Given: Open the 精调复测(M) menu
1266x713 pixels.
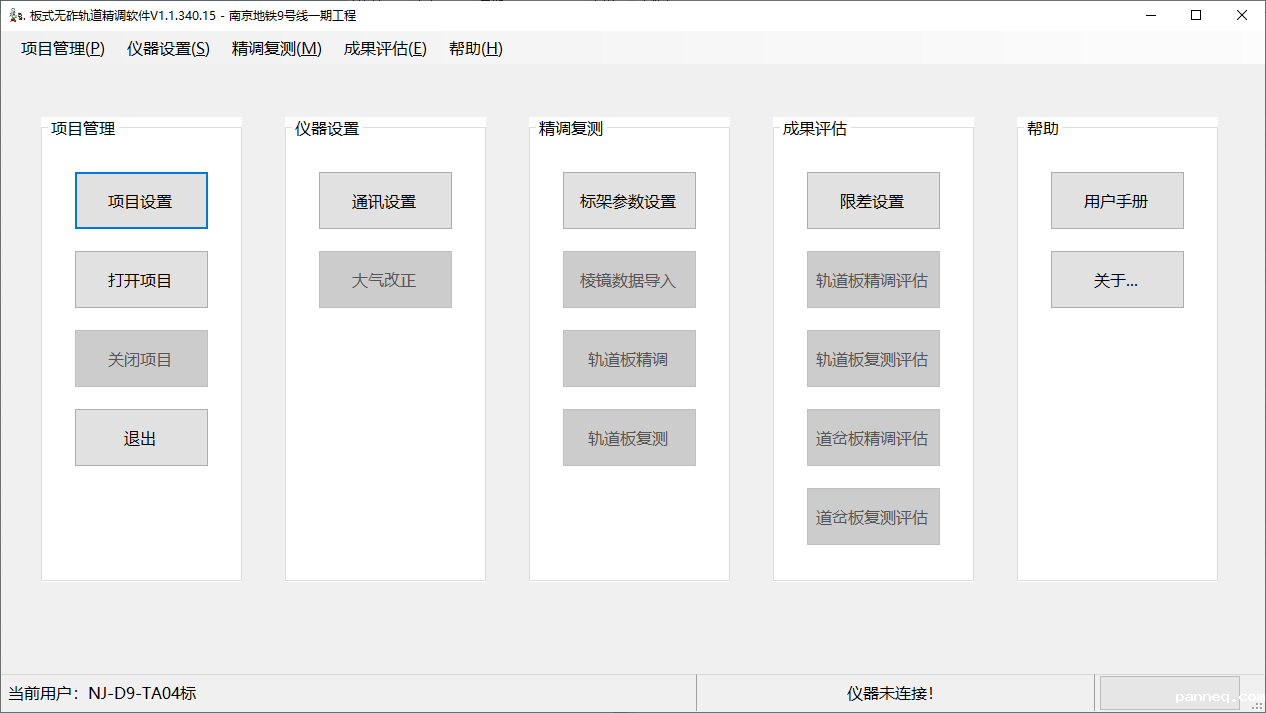Looking at the screenshot, I should [x=277, y=49].
